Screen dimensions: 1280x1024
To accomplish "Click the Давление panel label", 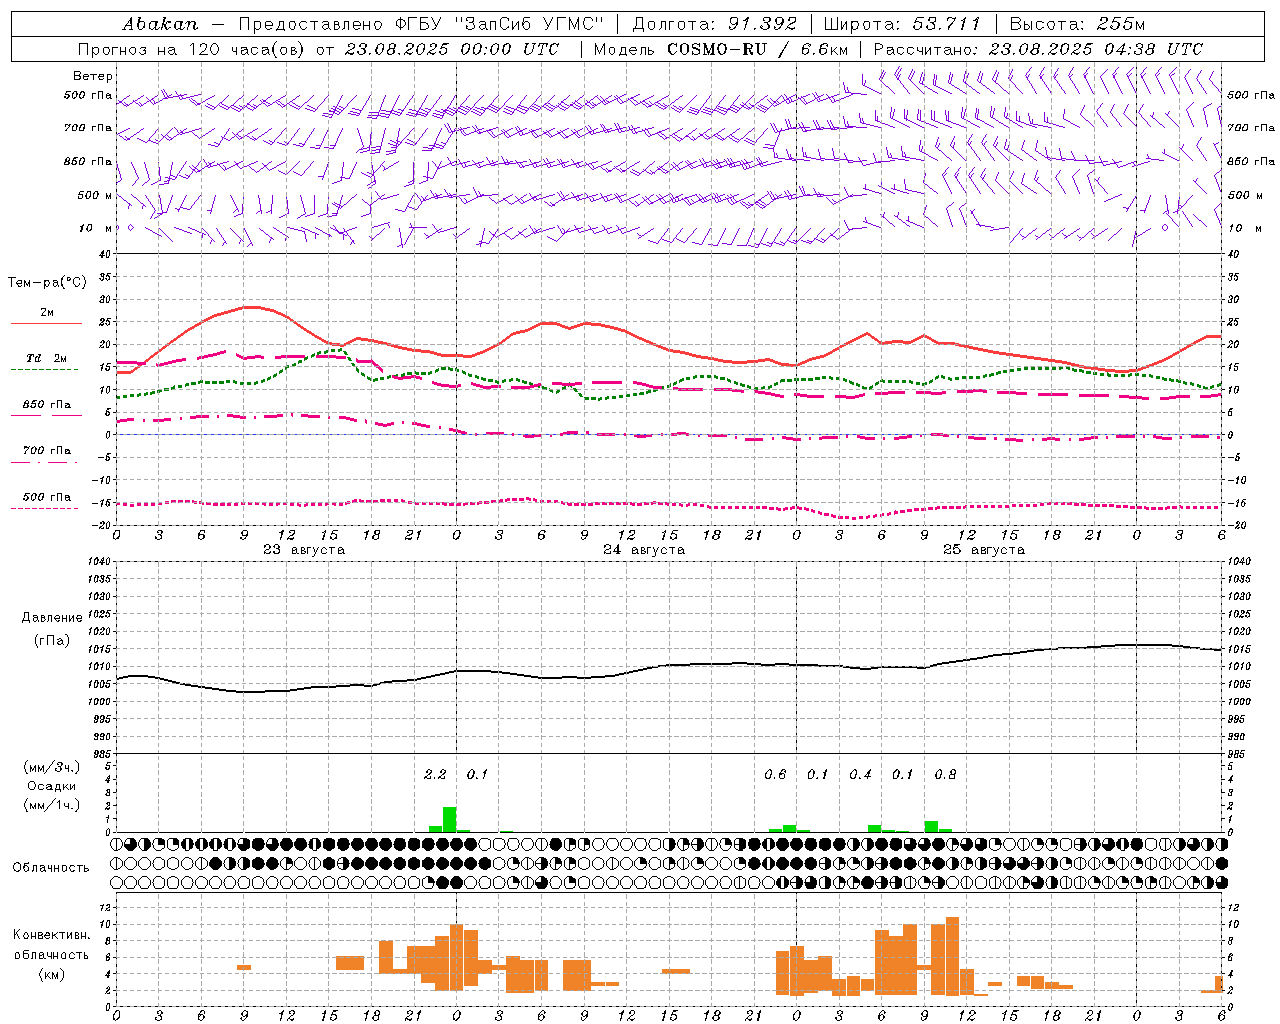I will (x=52, y=618).
